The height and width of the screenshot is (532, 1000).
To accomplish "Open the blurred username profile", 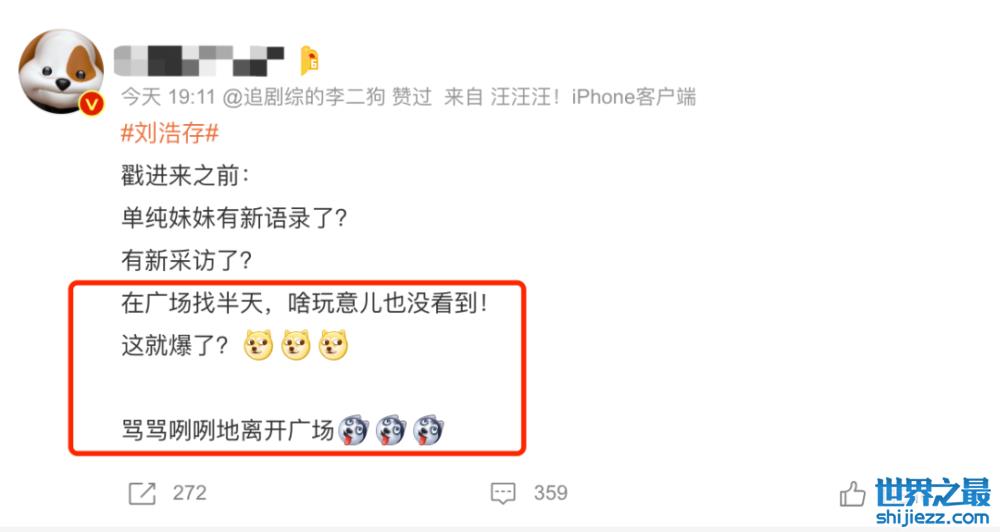I will point(199,61).
